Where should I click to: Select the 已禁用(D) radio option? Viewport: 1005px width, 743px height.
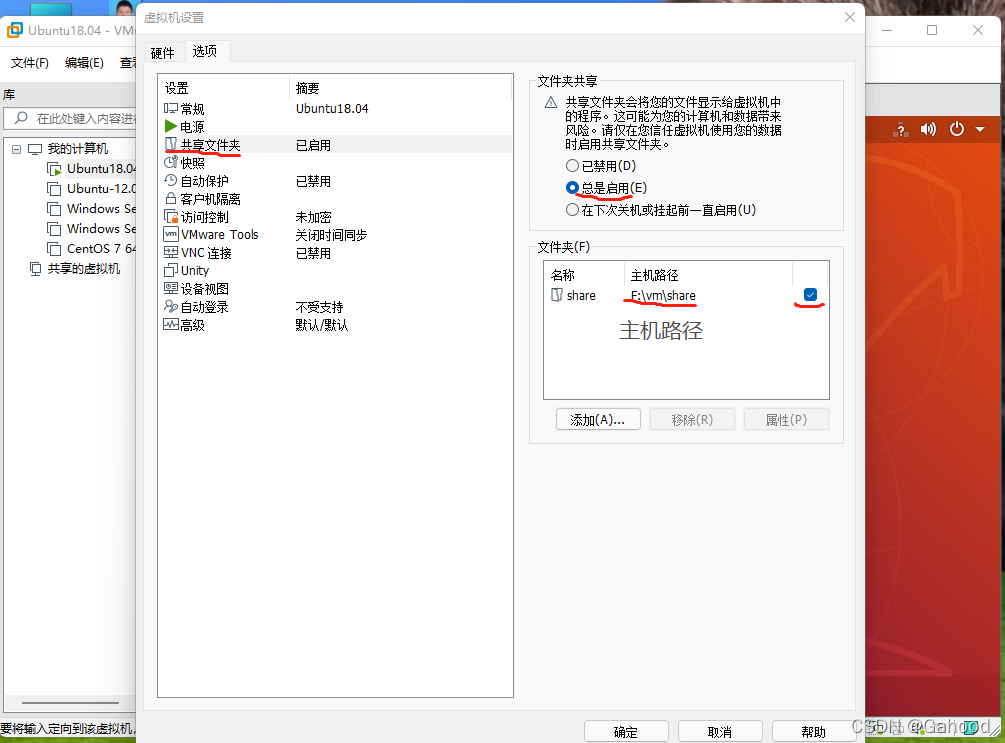[x=572, y=165]
